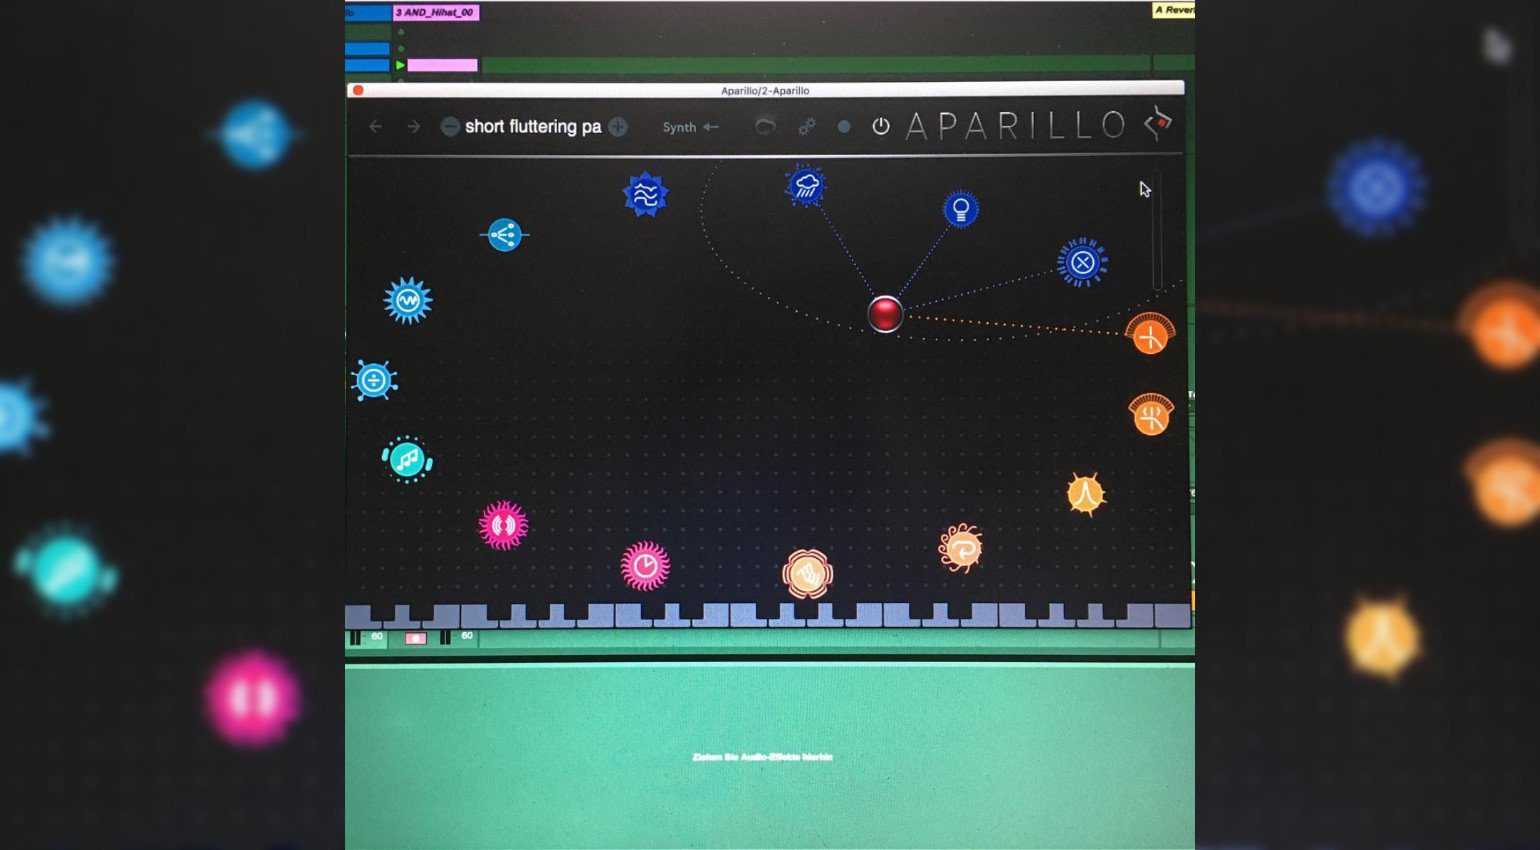This screenshot has width=1540, height=850.
Task: Open the preset name 'short fluttering pa' list
Action: pos(532,127)
